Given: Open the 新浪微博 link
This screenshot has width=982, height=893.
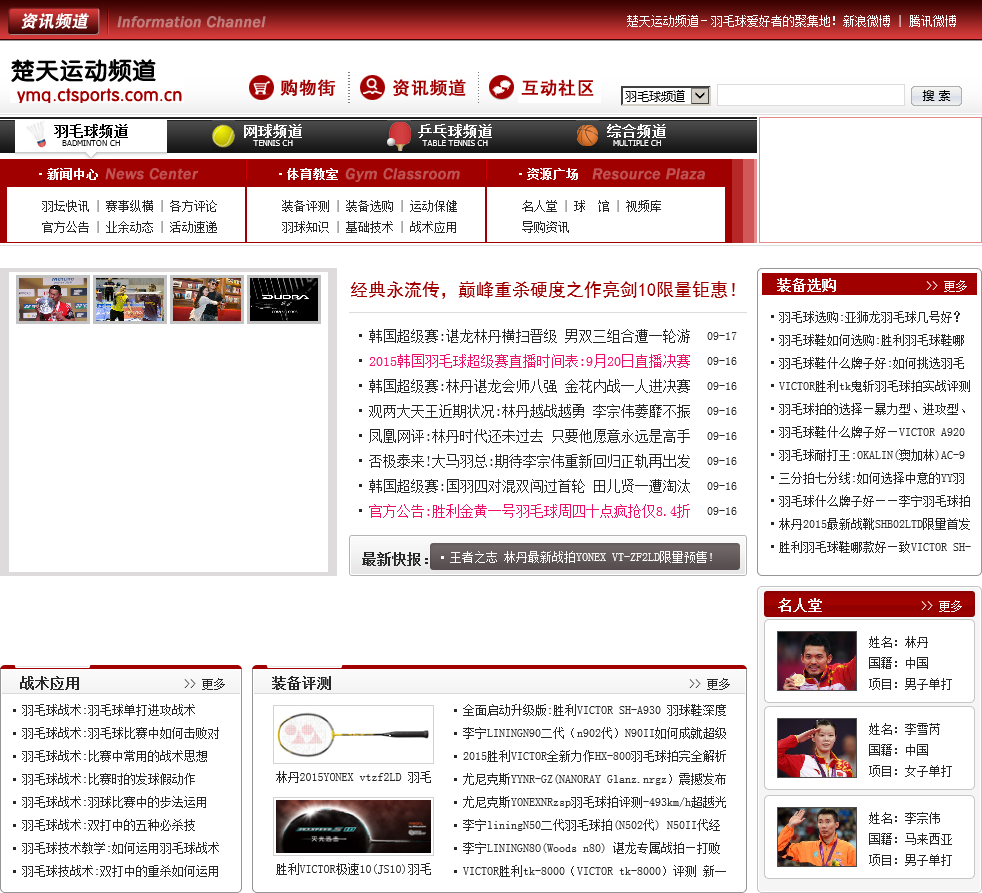Looking at the screenshot, I should pyautogui.click(x=866, y=21).
